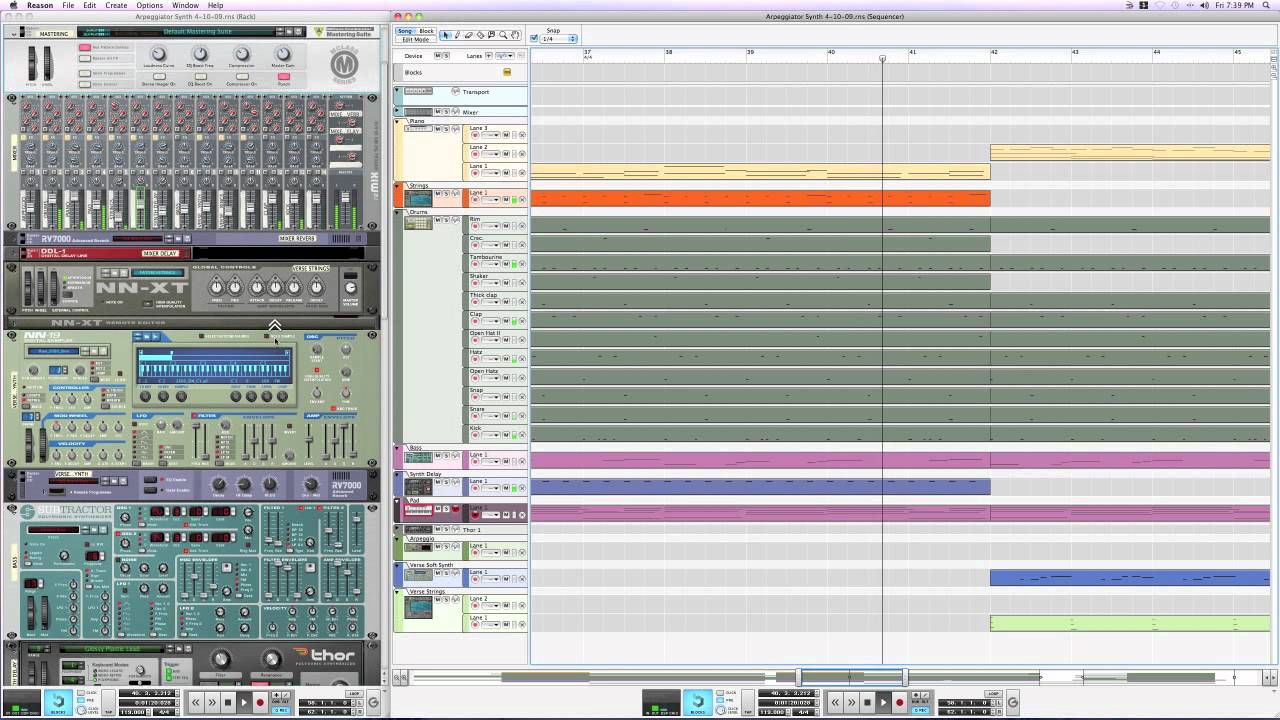Solo the Bass track
This screenshot has height=720, width=1280.
coord(446,455)
